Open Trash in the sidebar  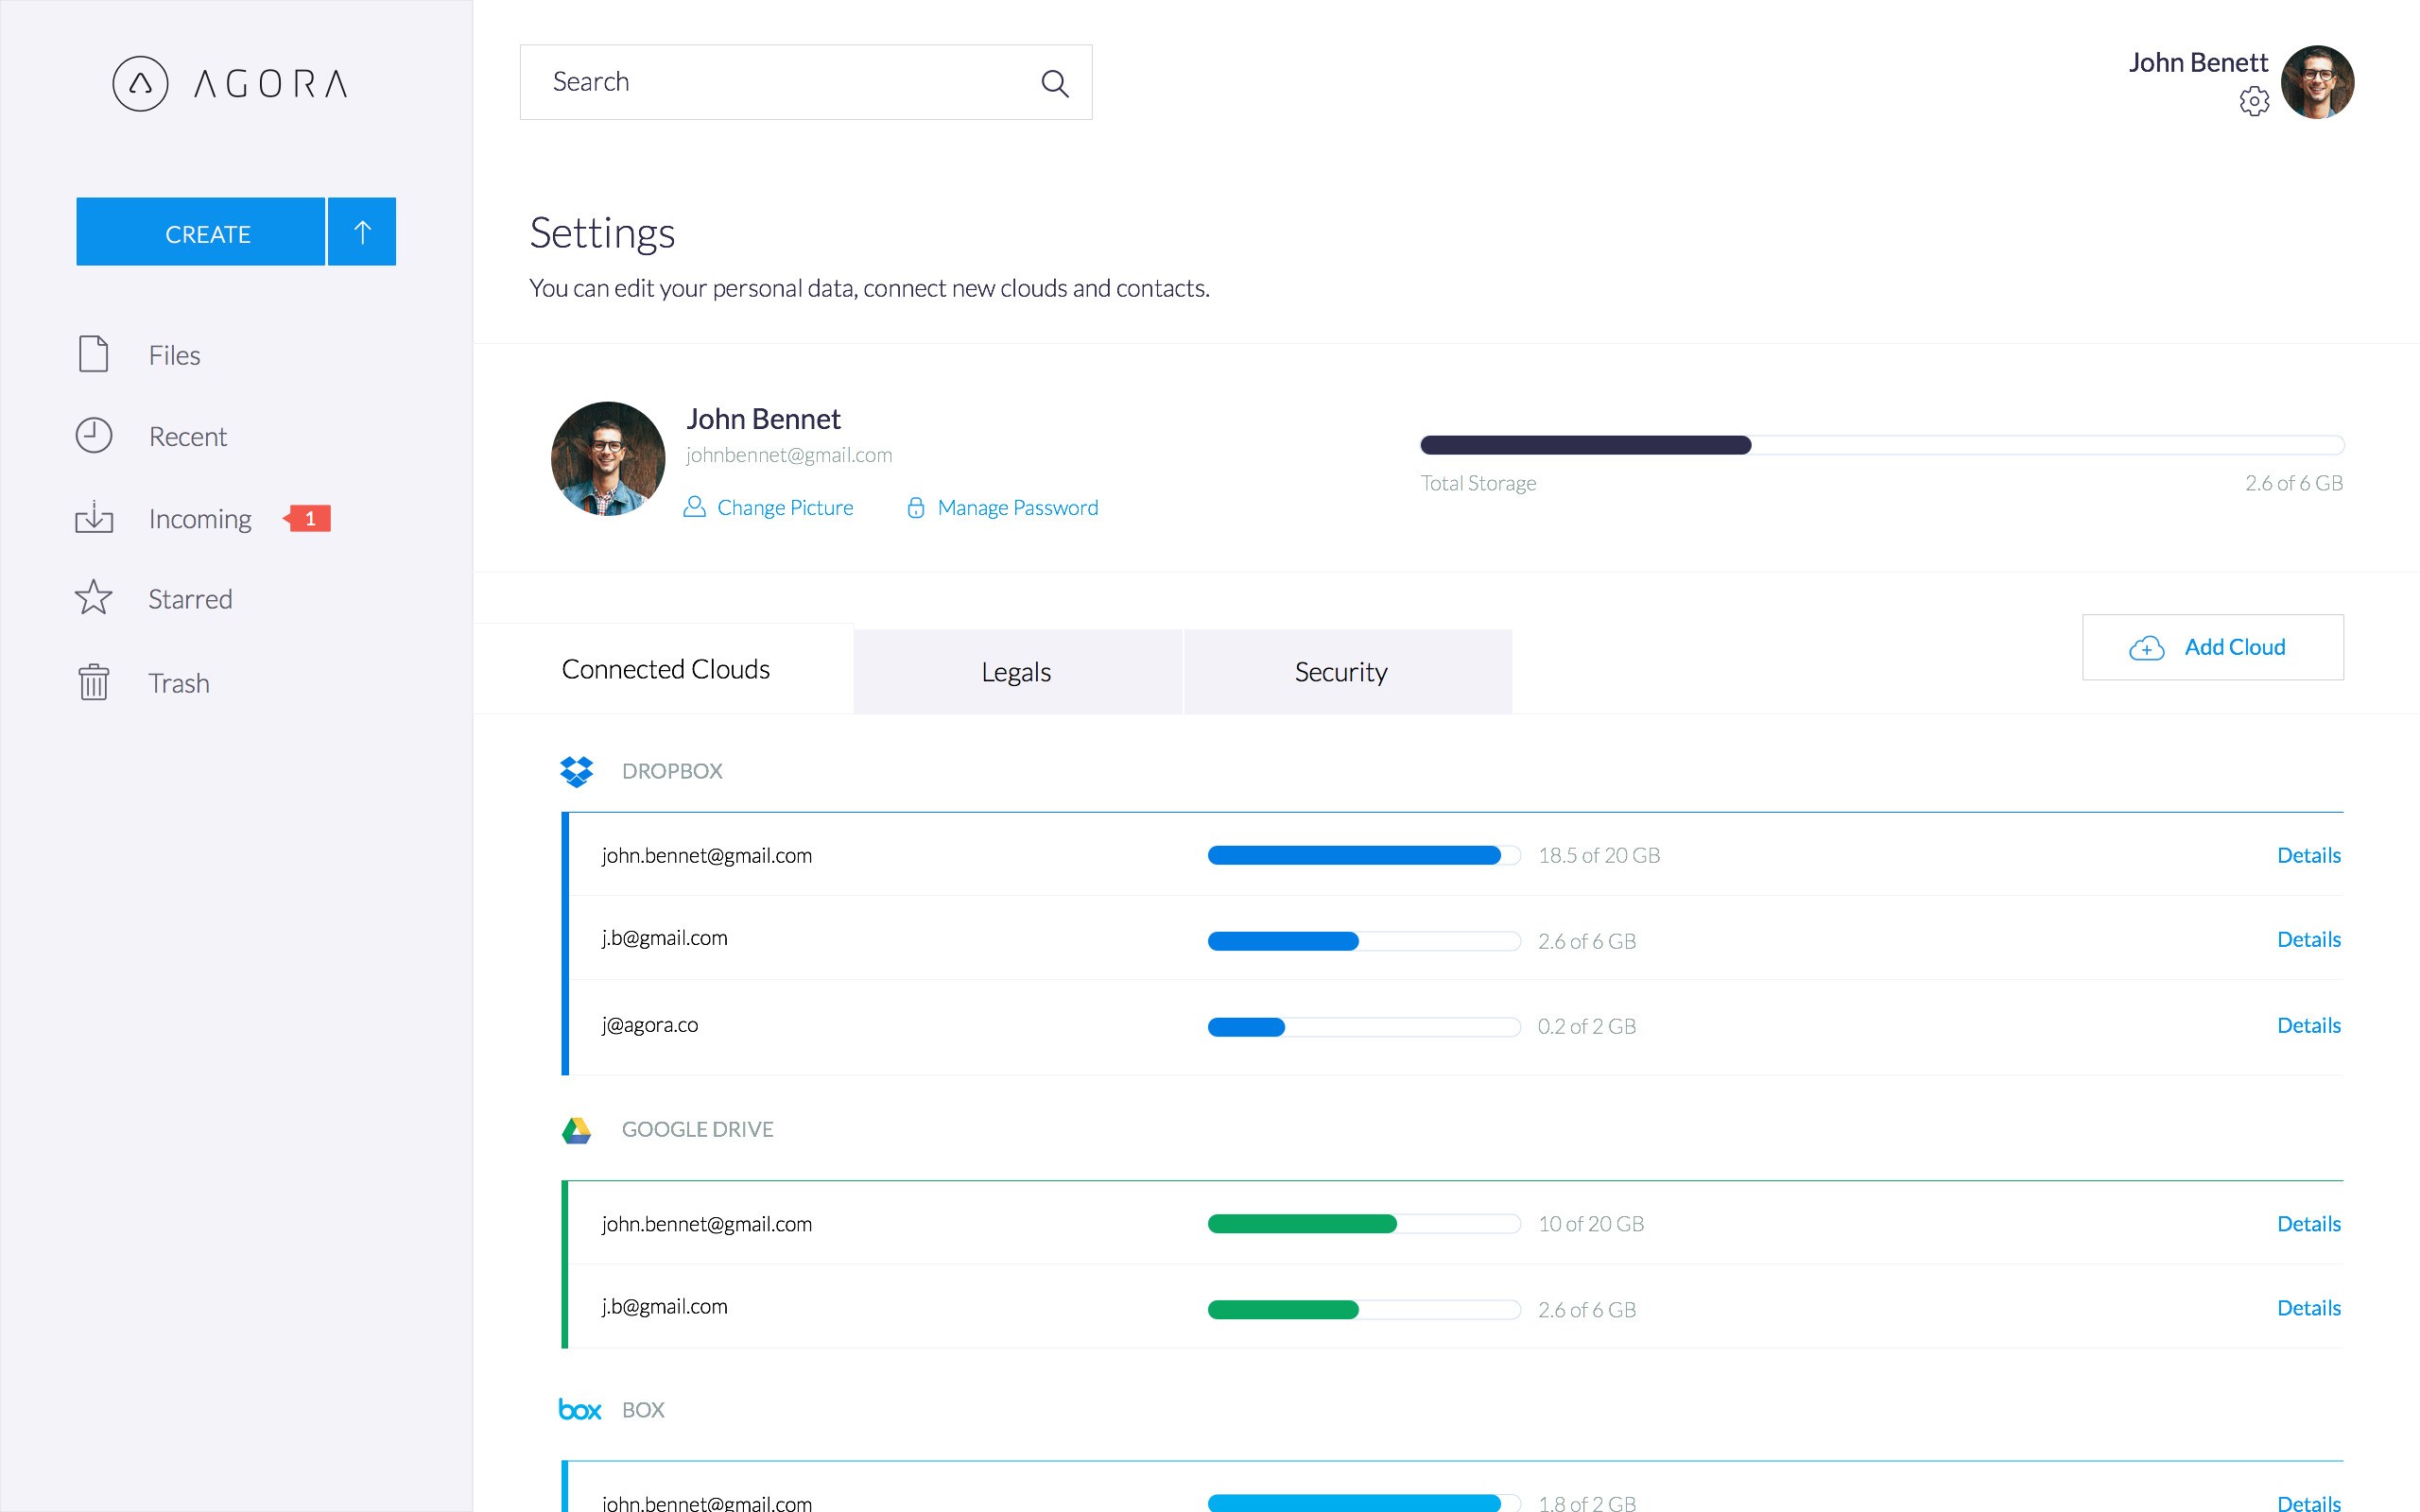coord(178,683)
